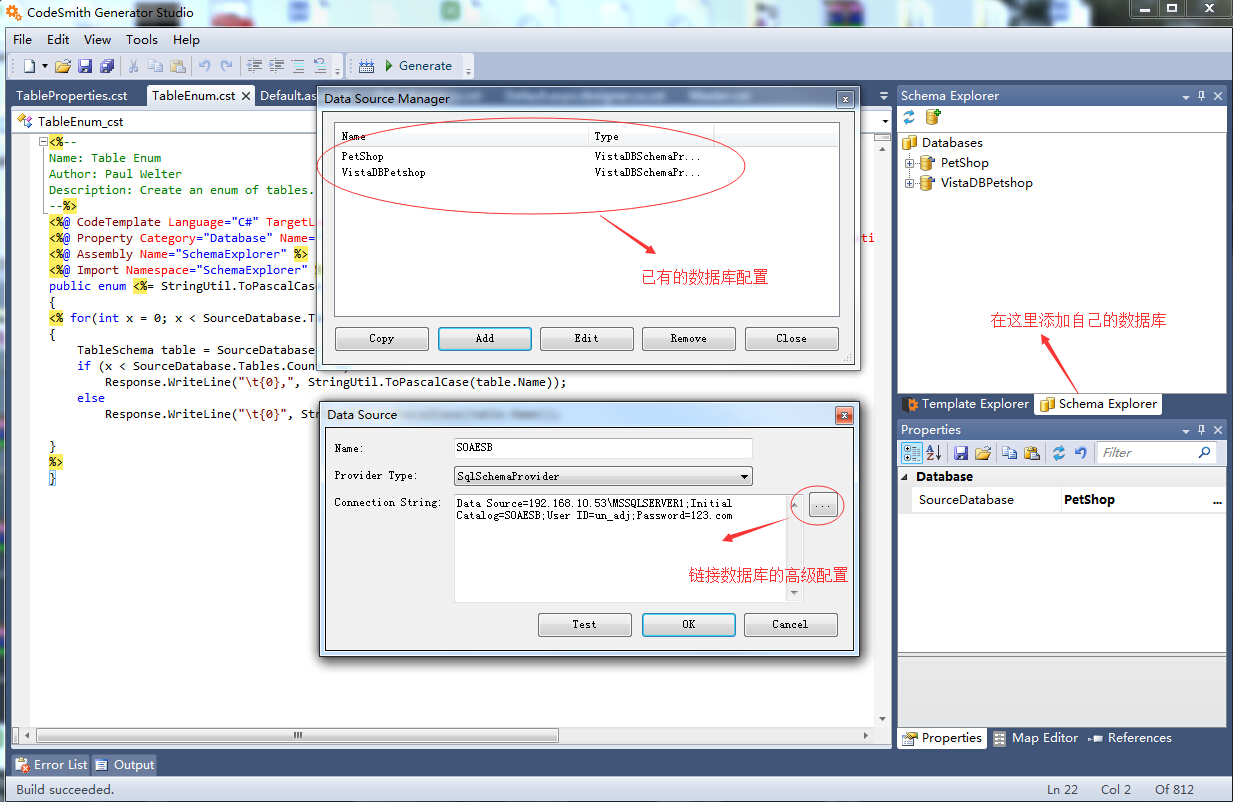The height and width of the screenshot is (802, 1233).
Task: Select the PetShop row in Data Source Manager
Action: pos(586,156)
